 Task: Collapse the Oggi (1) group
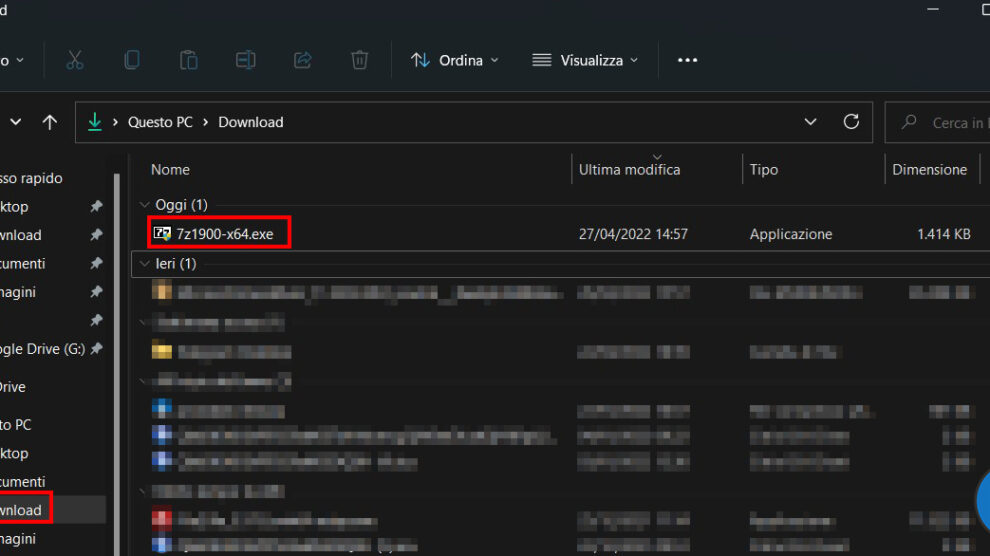(x=143, y=205)
